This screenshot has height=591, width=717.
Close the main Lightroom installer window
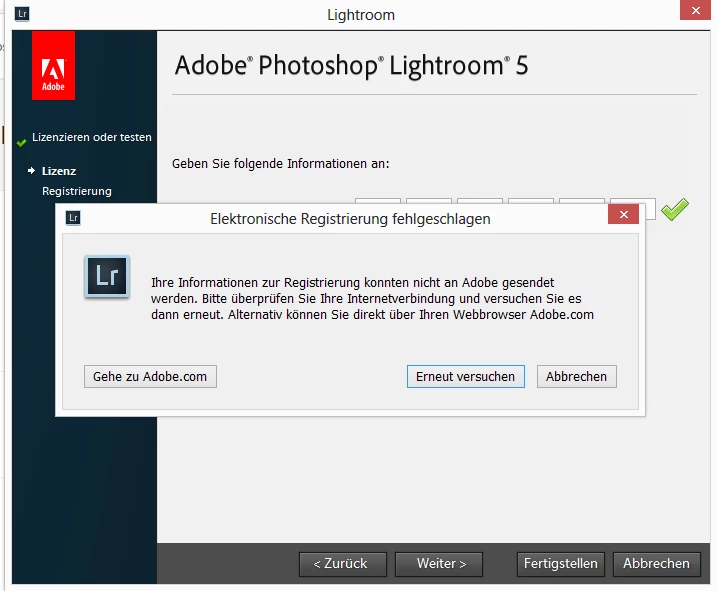tap(696, 10)
